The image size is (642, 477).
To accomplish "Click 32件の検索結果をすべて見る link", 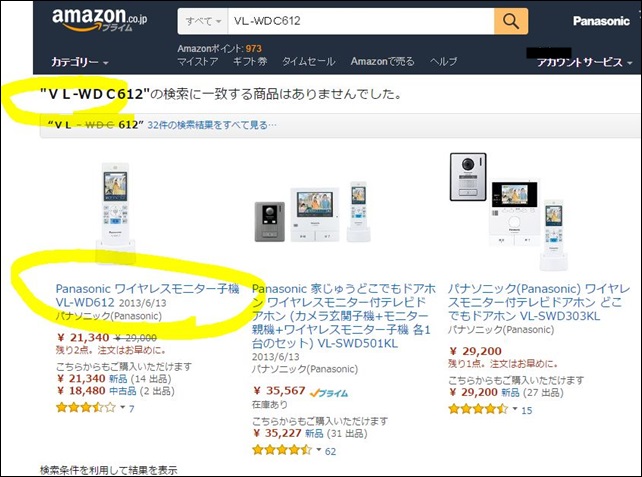I will tap(212, 125).
